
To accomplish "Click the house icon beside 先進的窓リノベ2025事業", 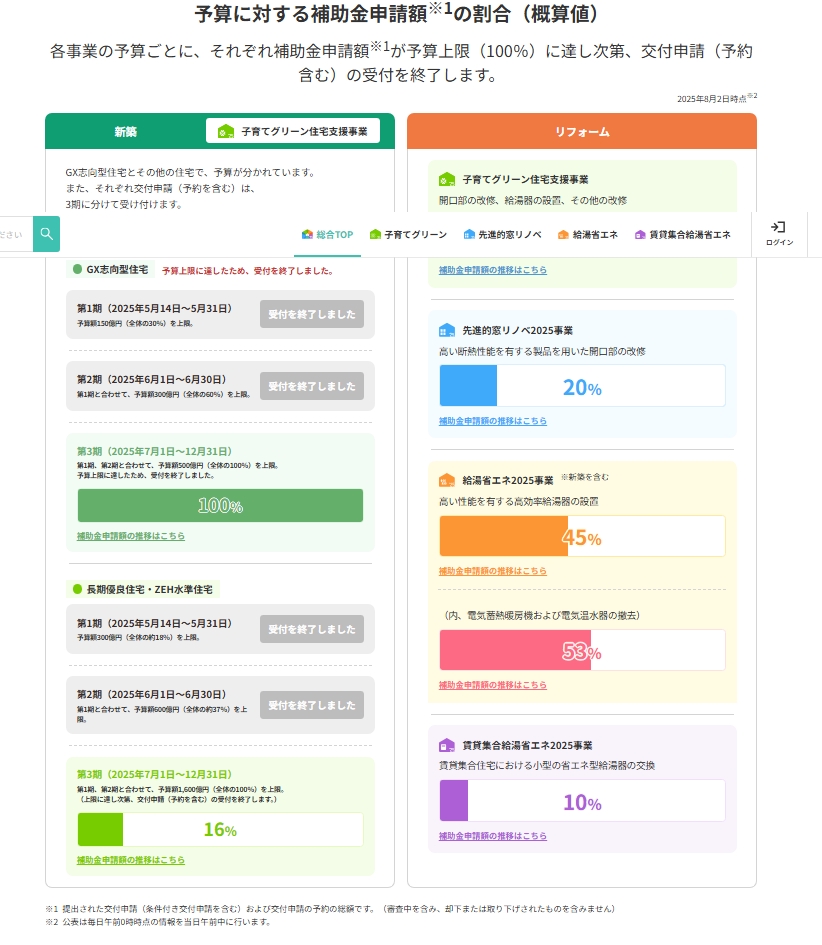I will [447, 330].
